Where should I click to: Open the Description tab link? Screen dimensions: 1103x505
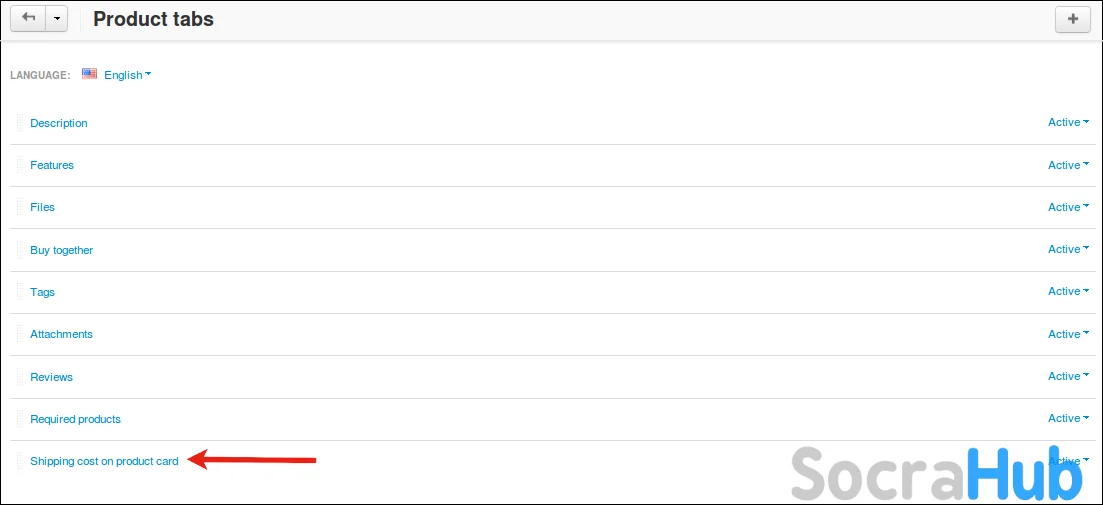(59, 123)
